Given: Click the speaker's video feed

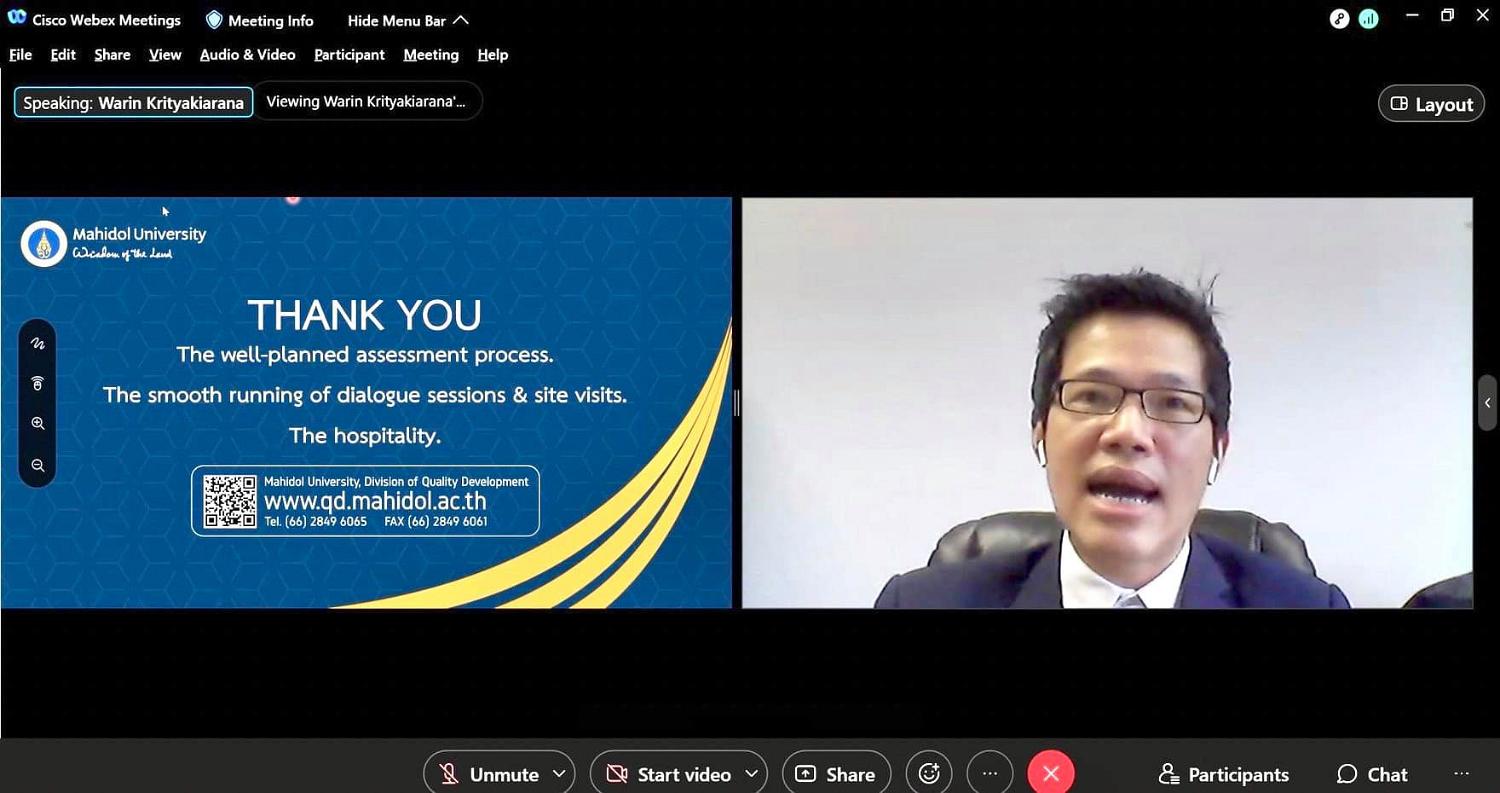Looking at the screenshot, I should [1107, 403].
